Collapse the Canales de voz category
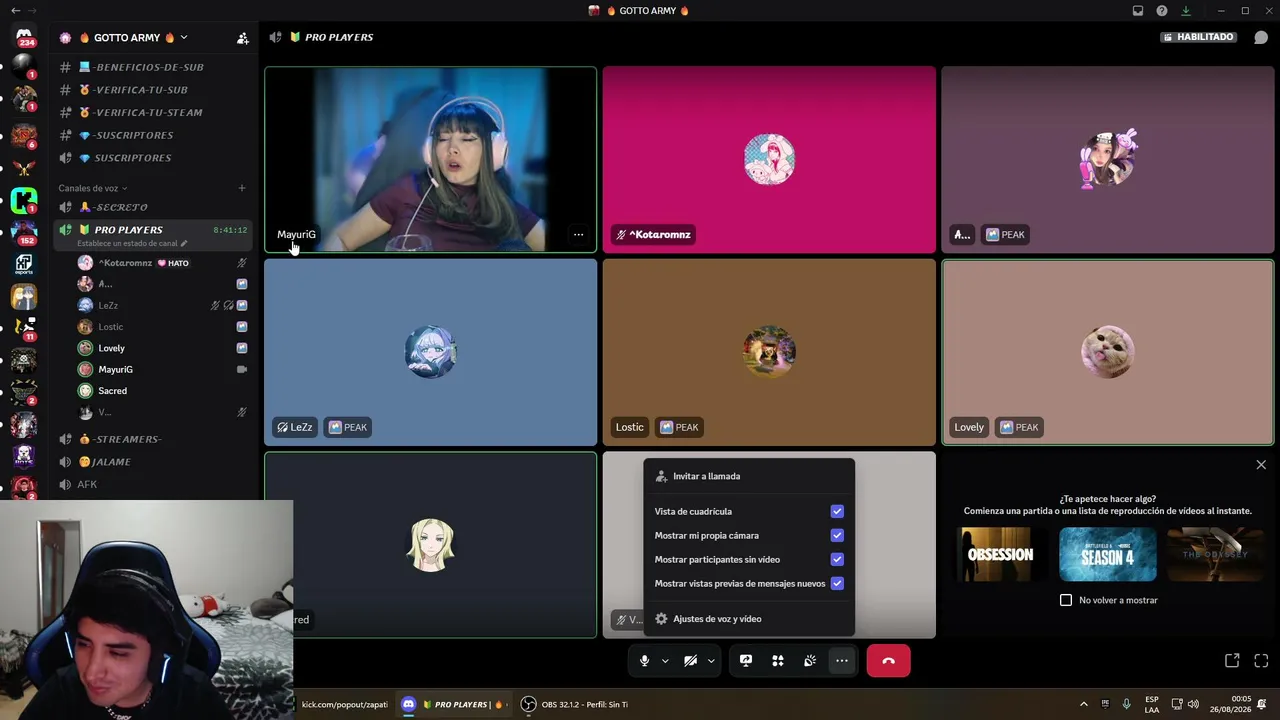Image resolution: width=1280 pixels, height=720 pixels. (92, 188)
